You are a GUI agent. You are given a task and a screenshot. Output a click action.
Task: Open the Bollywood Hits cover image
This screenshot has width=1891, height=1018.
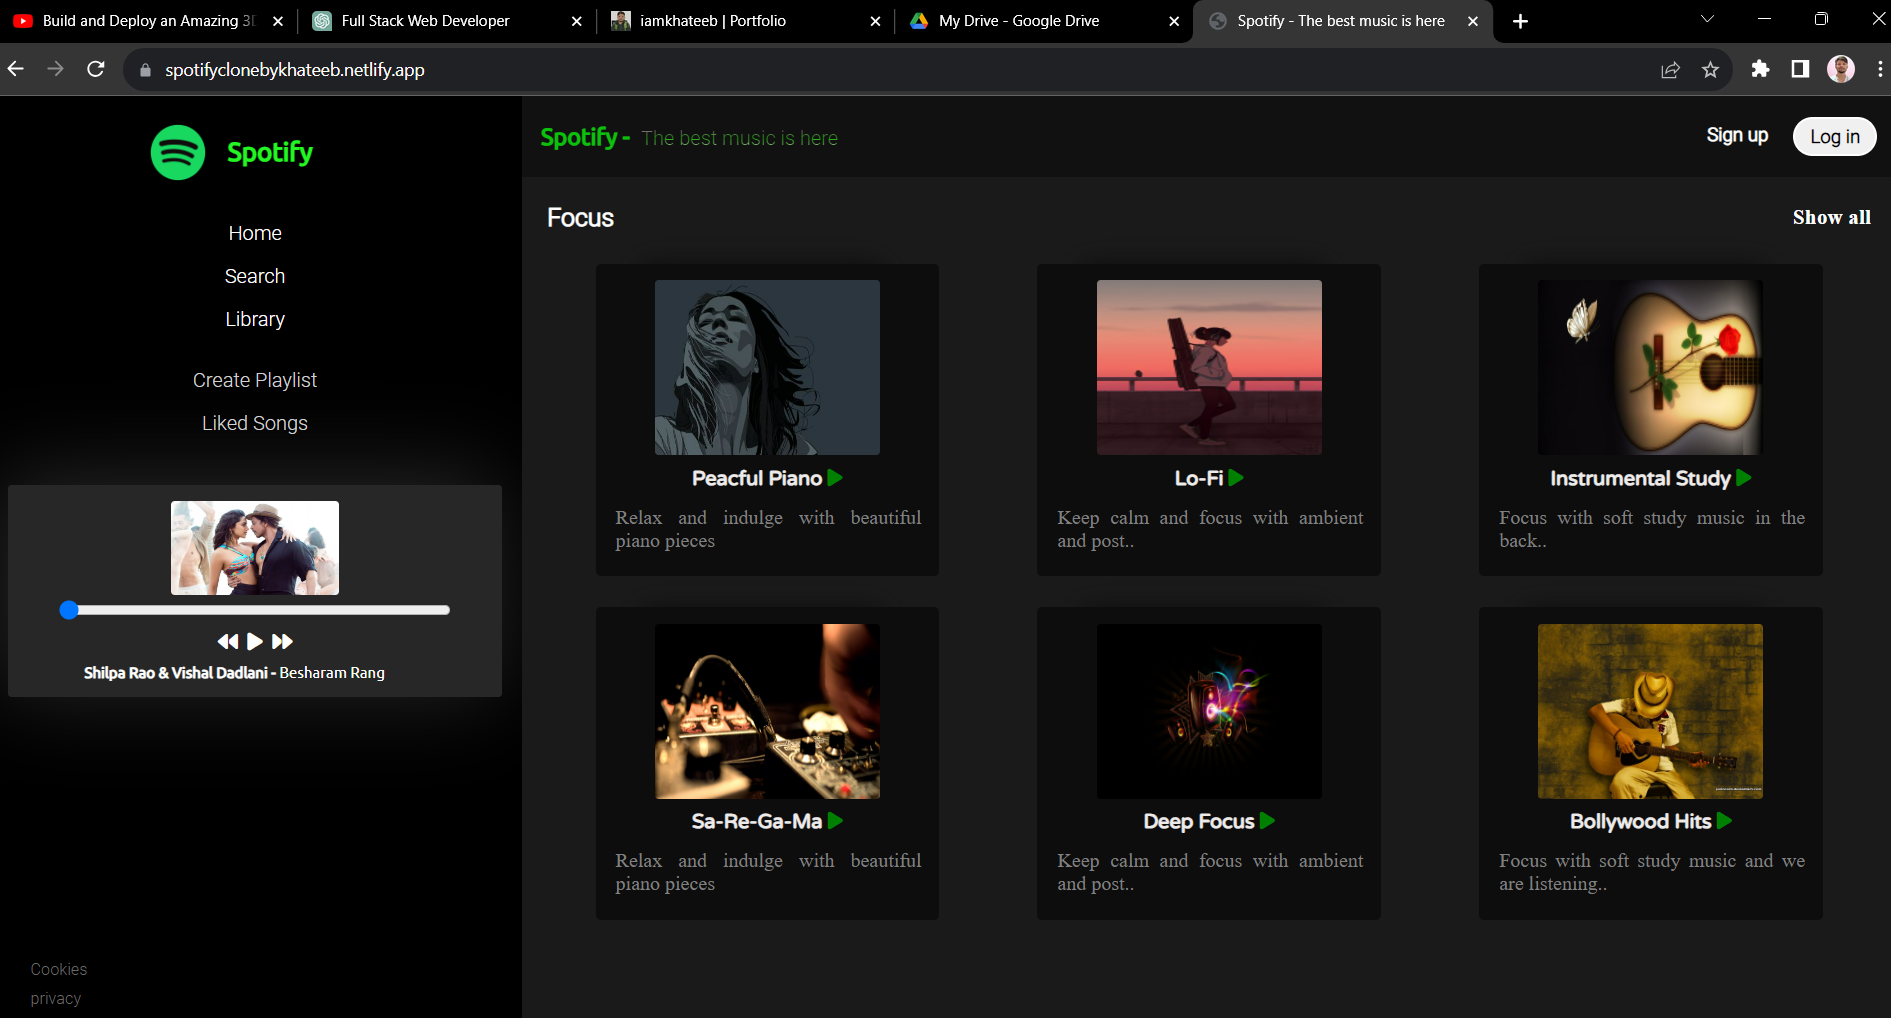1650,711
